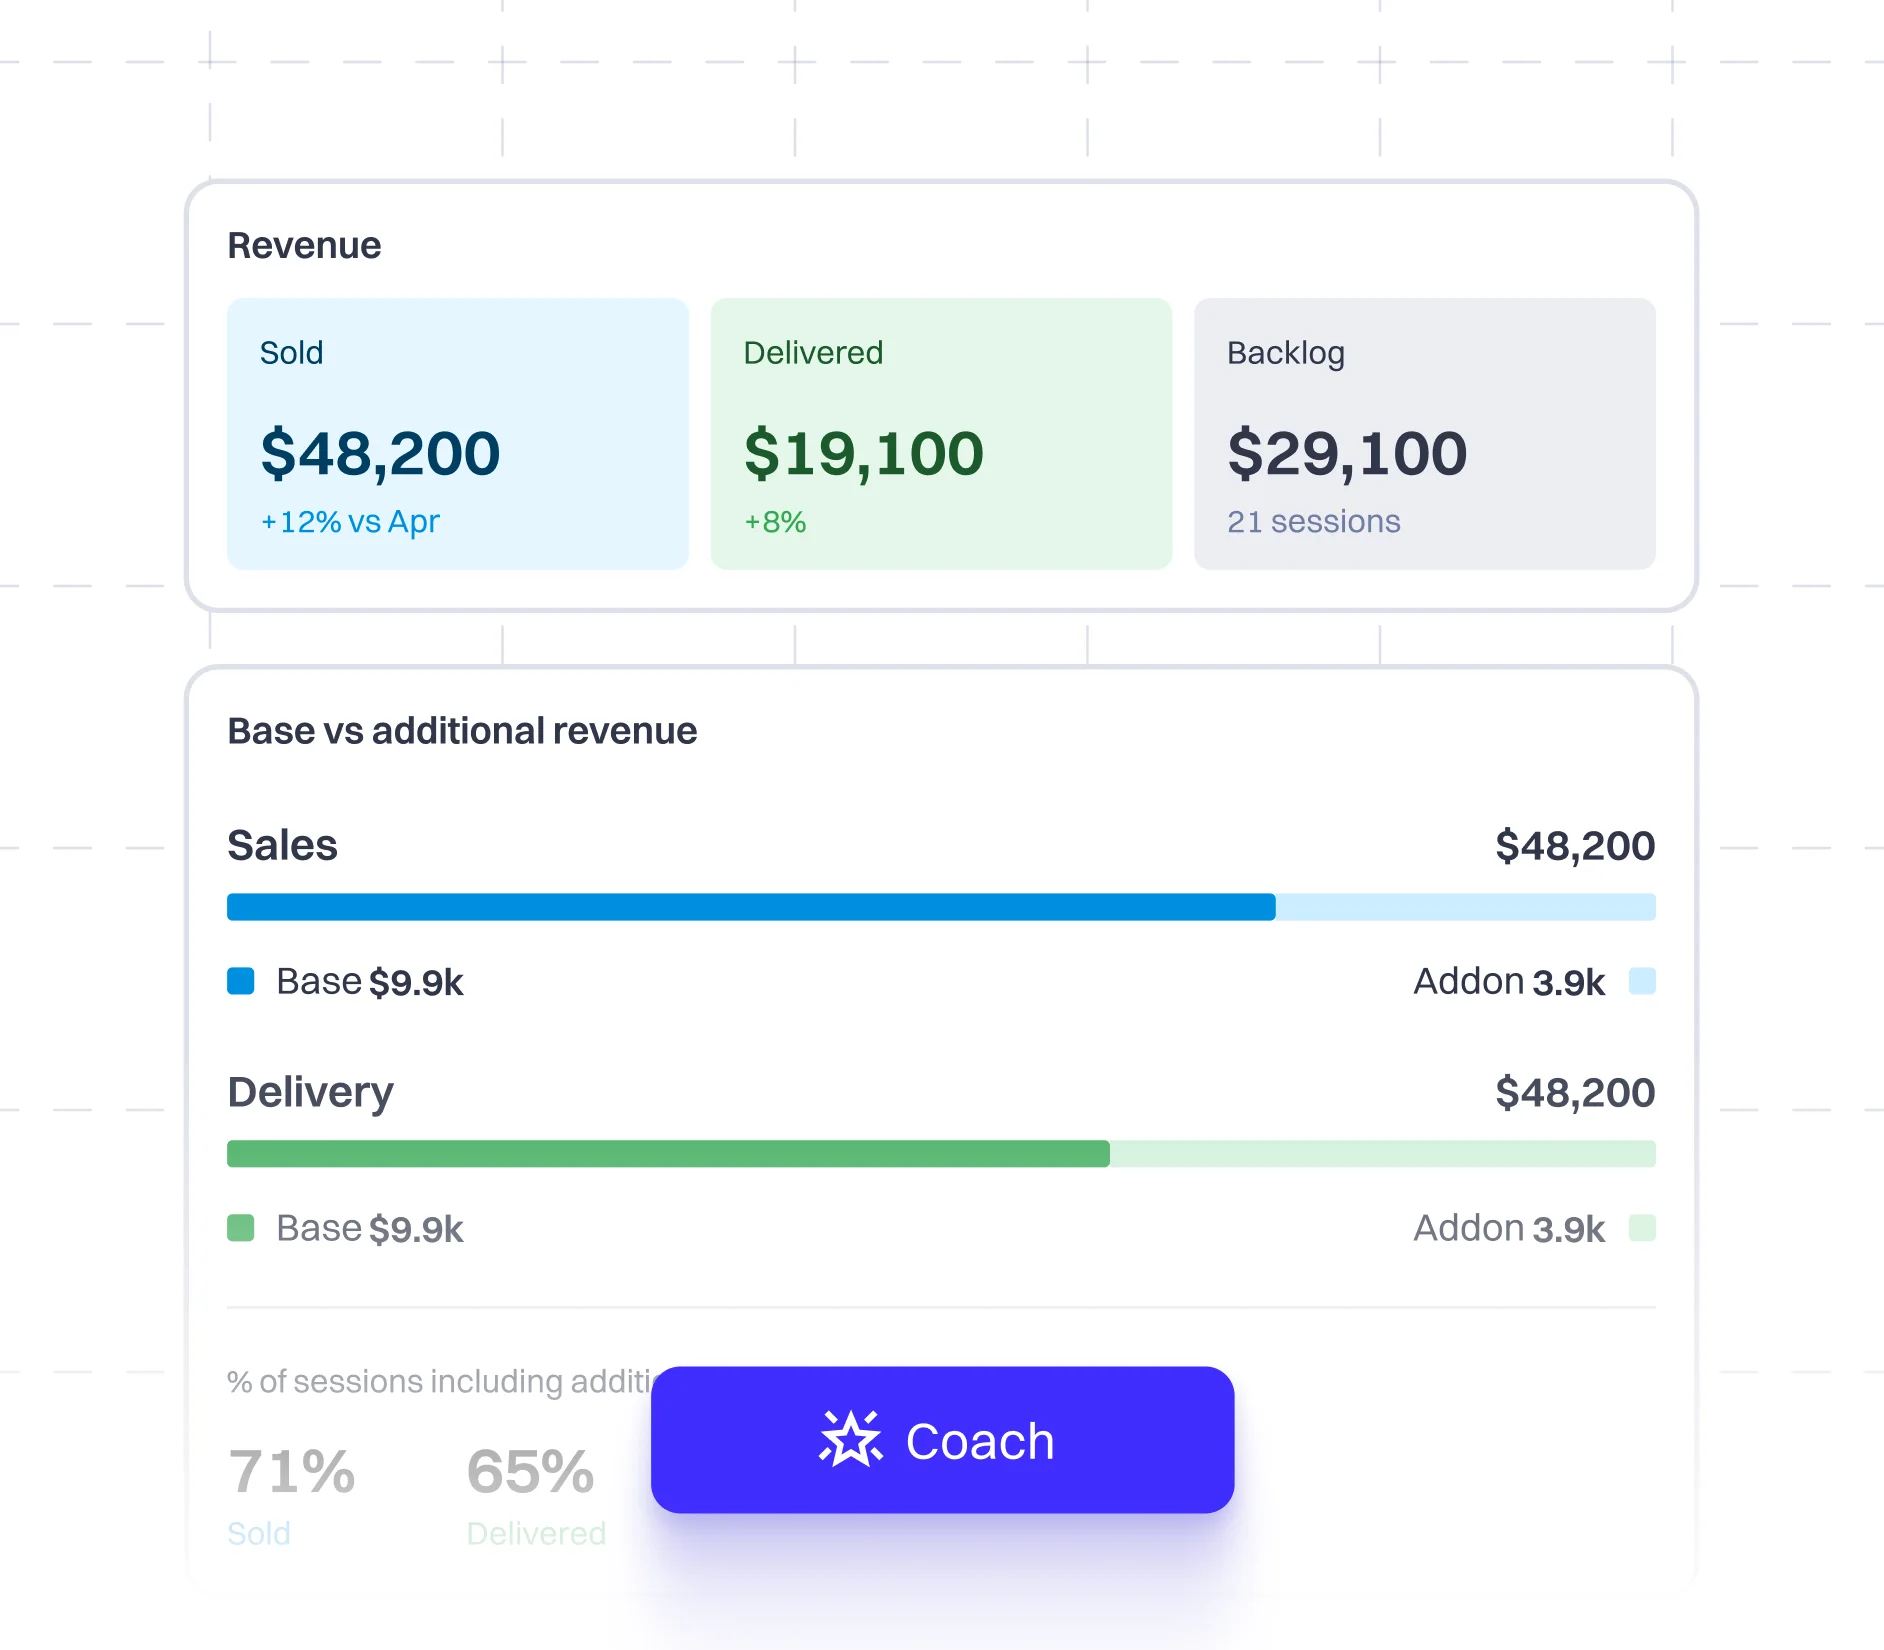This screenshot has width=1884, height=1650.
Task: Open the Sold revenue card
Action: 458,434
